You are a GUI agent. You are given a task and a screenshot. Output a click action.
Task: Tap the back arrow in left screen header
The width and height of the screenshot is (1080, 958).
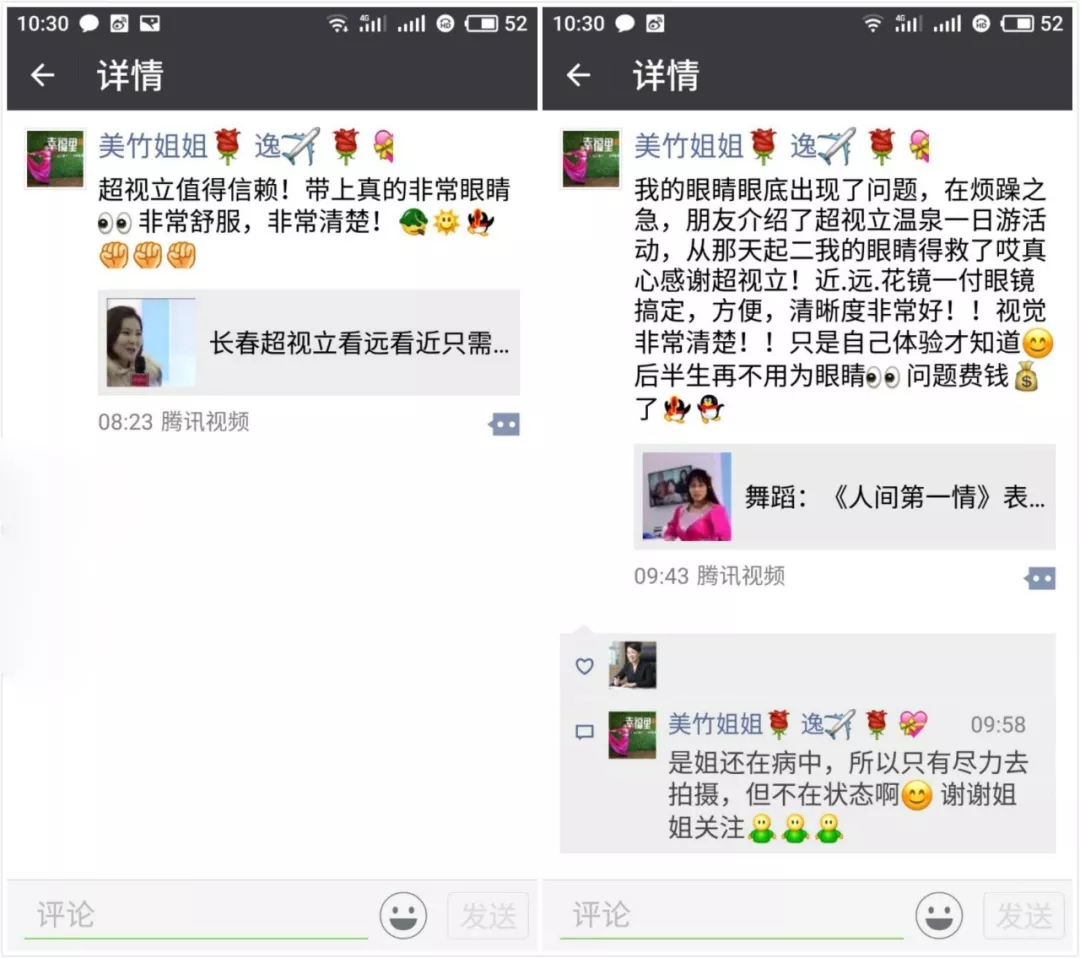coord(43,75)
